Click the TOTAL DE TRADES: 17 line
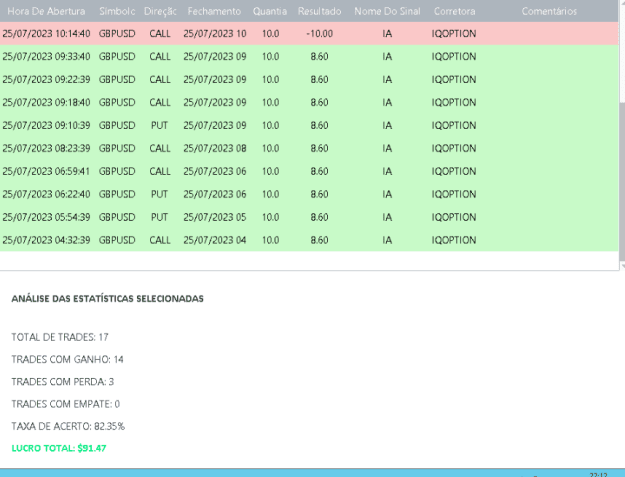Image resolution: width=625 pixels, height=477 pixels. 60,337
